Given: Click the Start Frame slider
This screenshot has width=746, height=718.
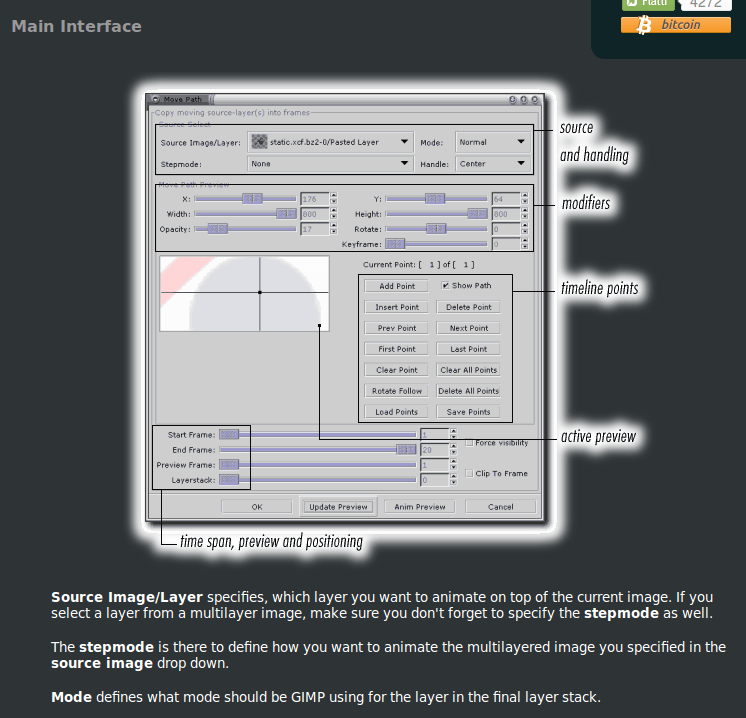Looking at the screenshot, I should pos(317,434).
